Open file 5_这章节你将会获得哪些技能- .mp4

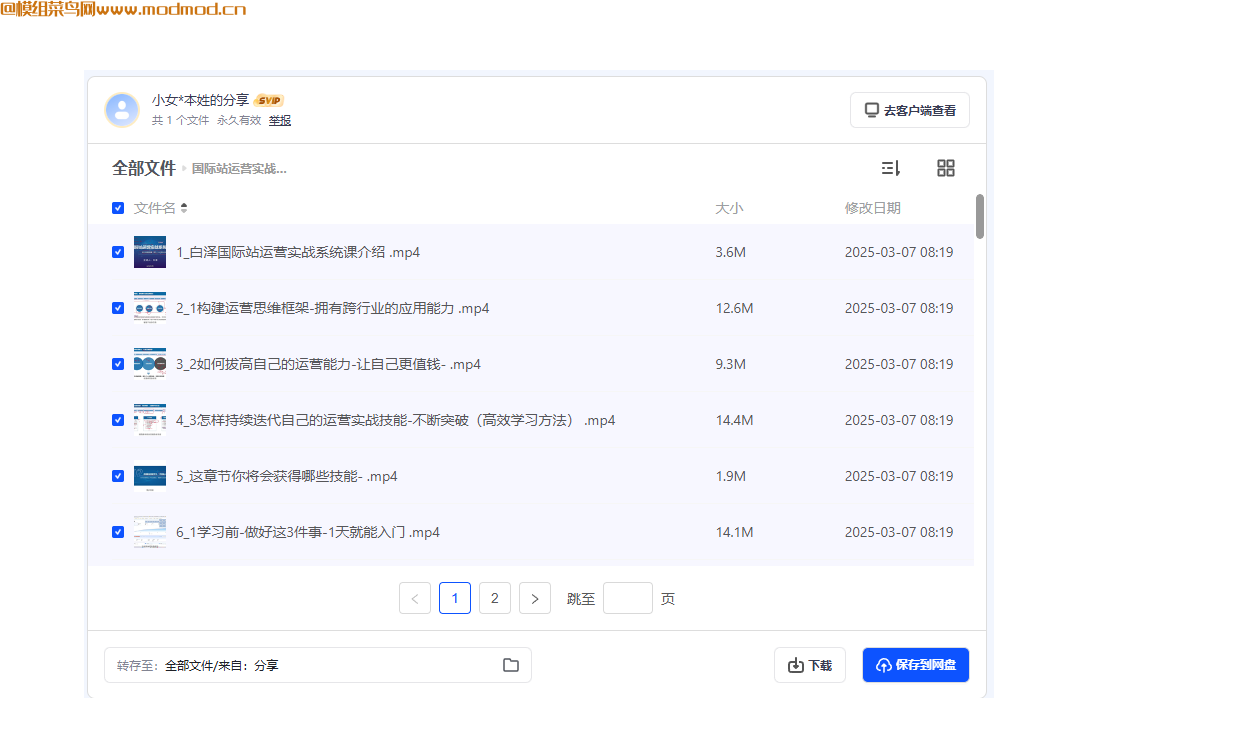pos(287,476)
